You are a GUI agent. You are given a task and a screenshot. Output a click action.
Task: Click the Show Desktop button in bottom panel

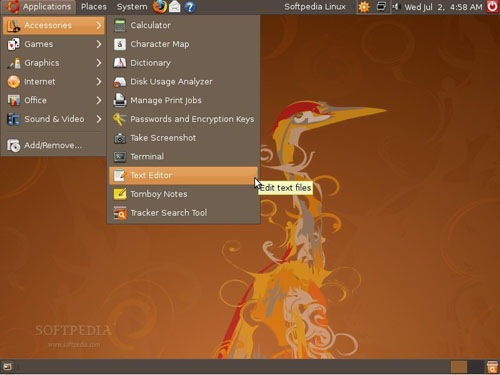(7, 367)
